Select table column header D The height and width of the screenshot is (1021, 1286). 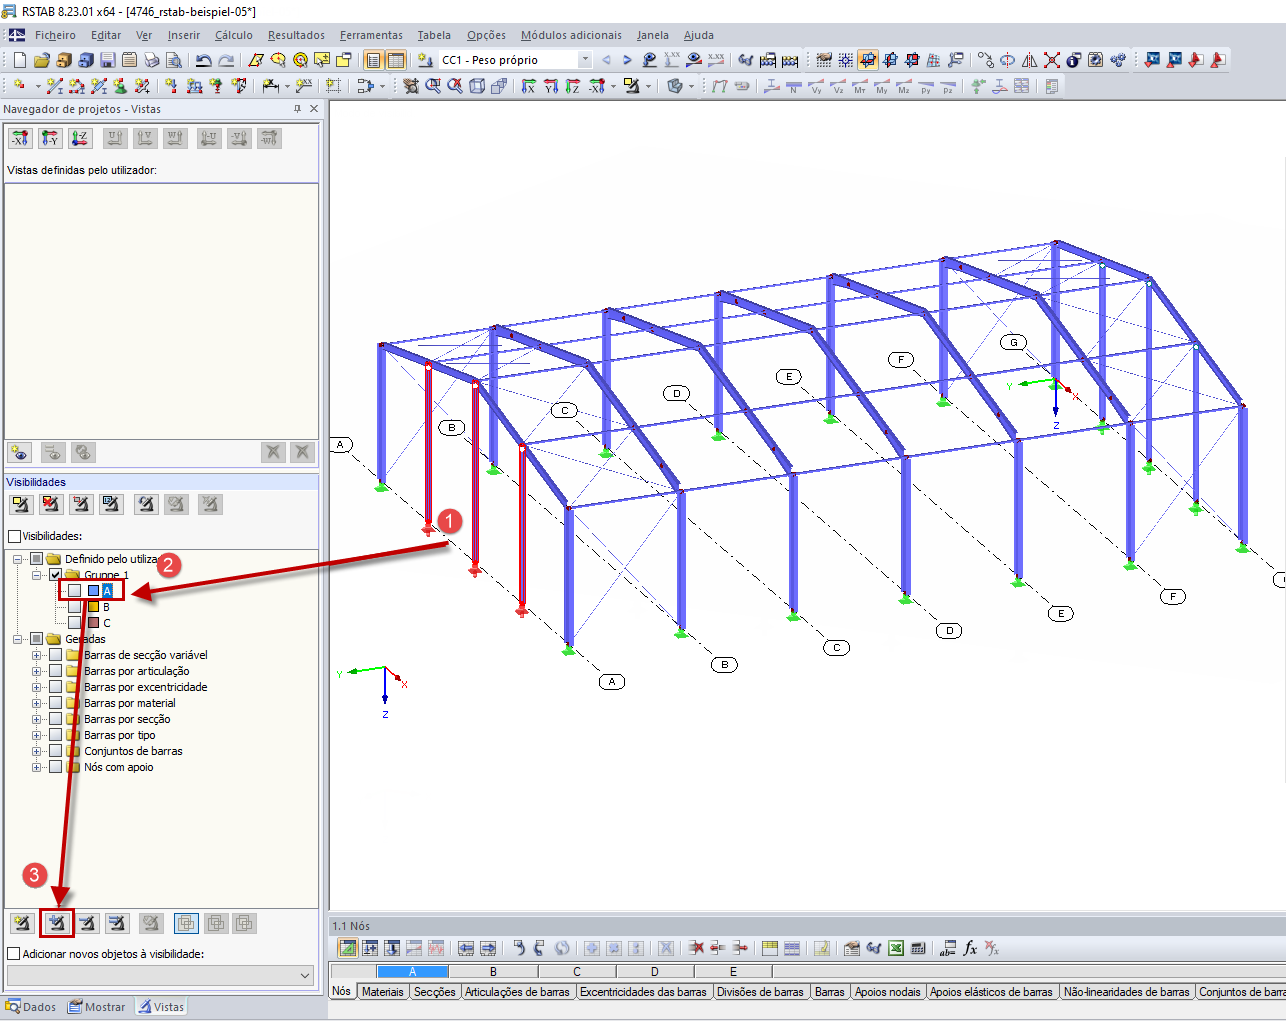(655, 971)
